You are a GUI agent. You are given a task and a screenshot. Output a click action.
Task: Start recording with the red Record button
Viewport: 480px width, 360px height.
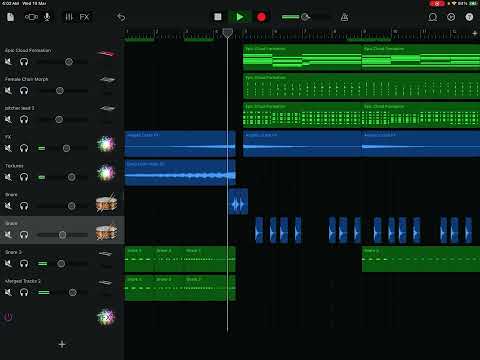click(261, 17)
